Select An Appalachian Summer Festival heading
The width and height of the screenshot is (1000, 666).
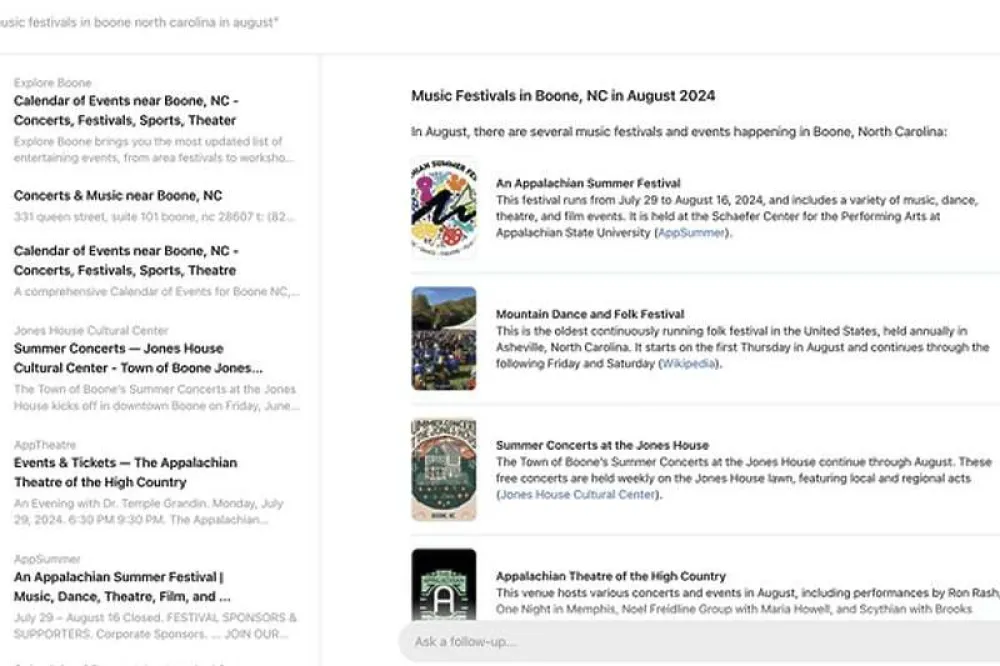pyautogui.click(x=588, y=183)
